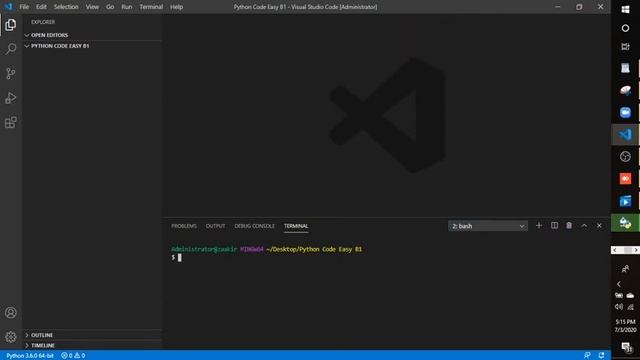This screenshot has height=360, width=640.
Task: Open the Windows Start button
Action: click(x=625, y=9)
